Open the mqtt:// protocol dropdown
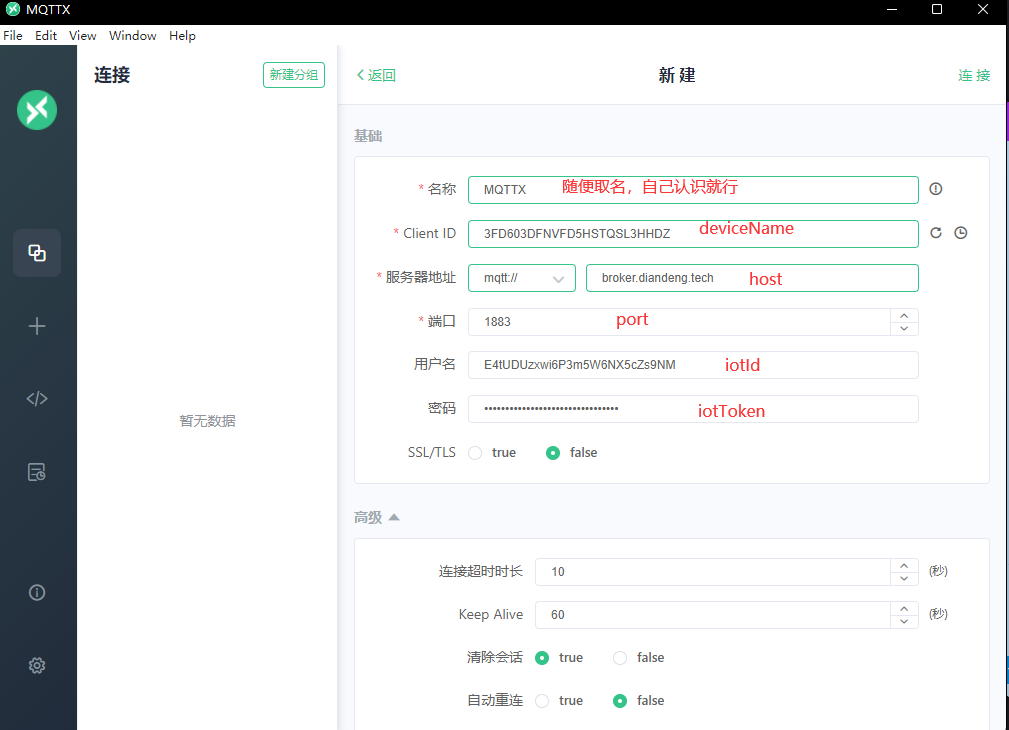Screen dimensions: 1009x730 point(521,278)
